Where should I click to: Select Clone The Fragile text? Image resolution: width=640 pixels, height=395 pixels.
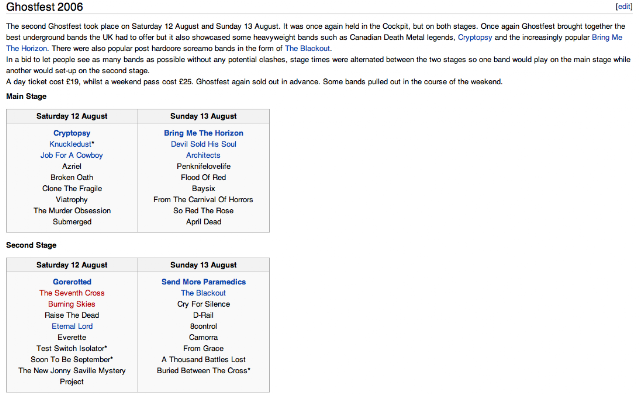click(x=72, y=188)
